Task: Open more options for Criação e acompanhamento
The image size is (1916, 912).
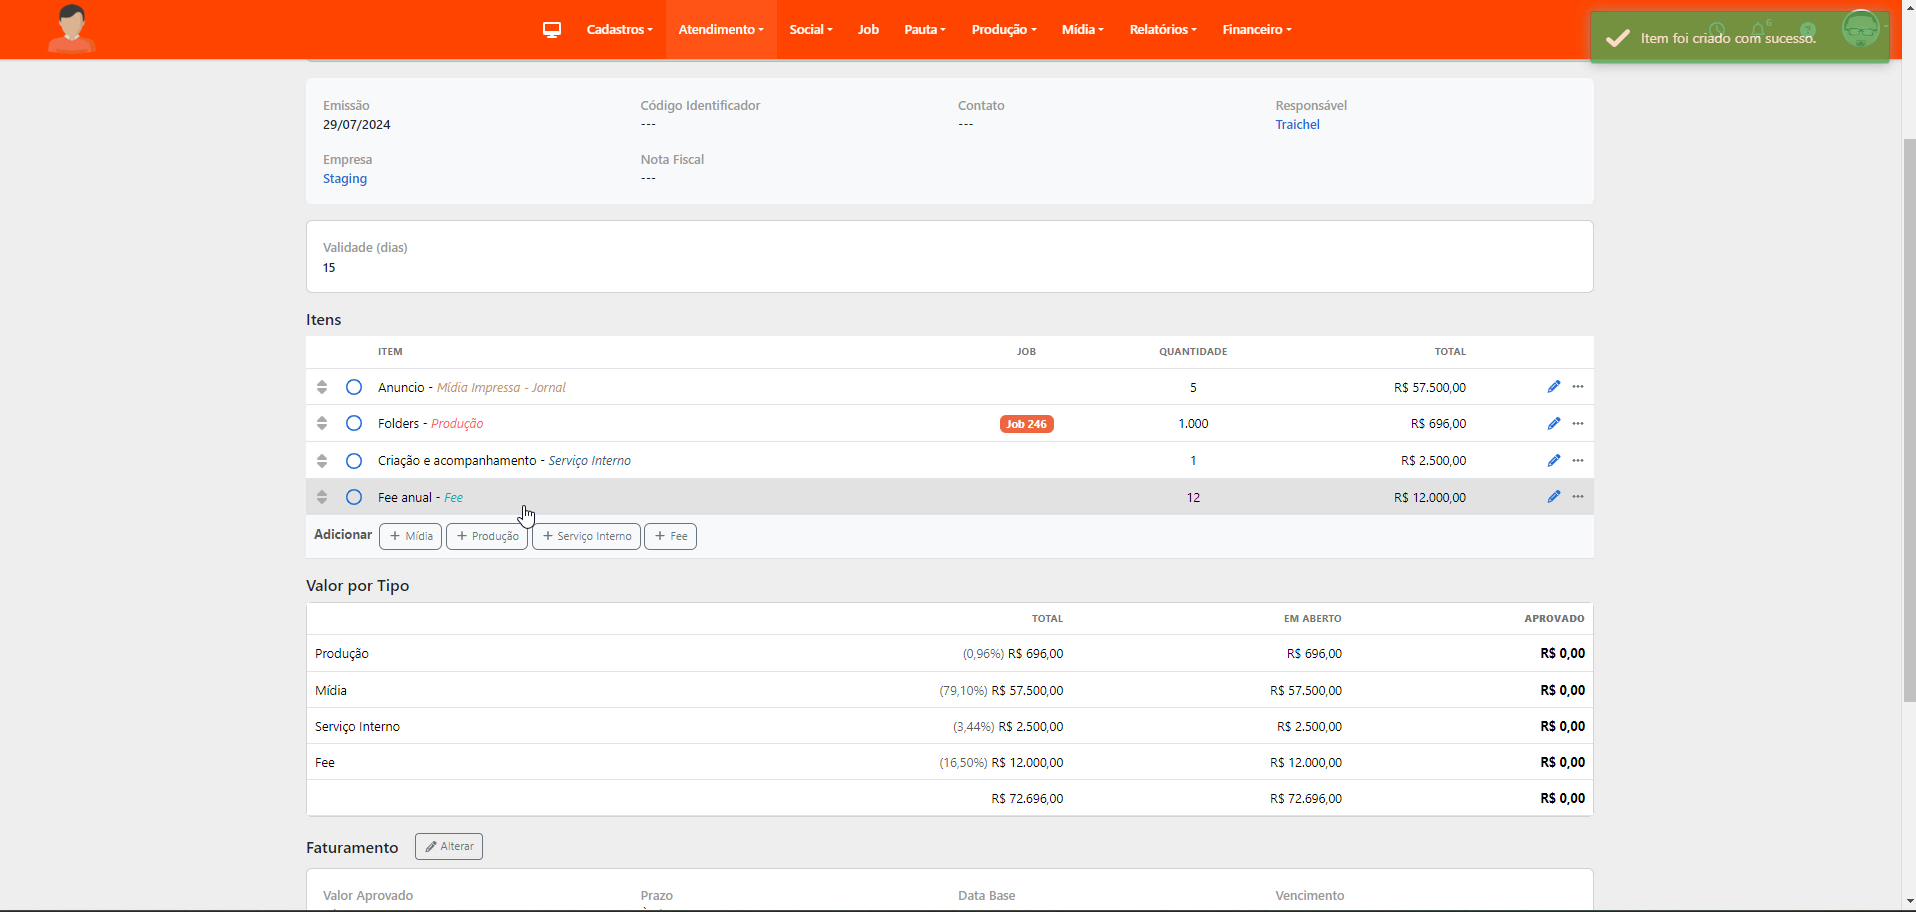Action: pos(1577,461)
